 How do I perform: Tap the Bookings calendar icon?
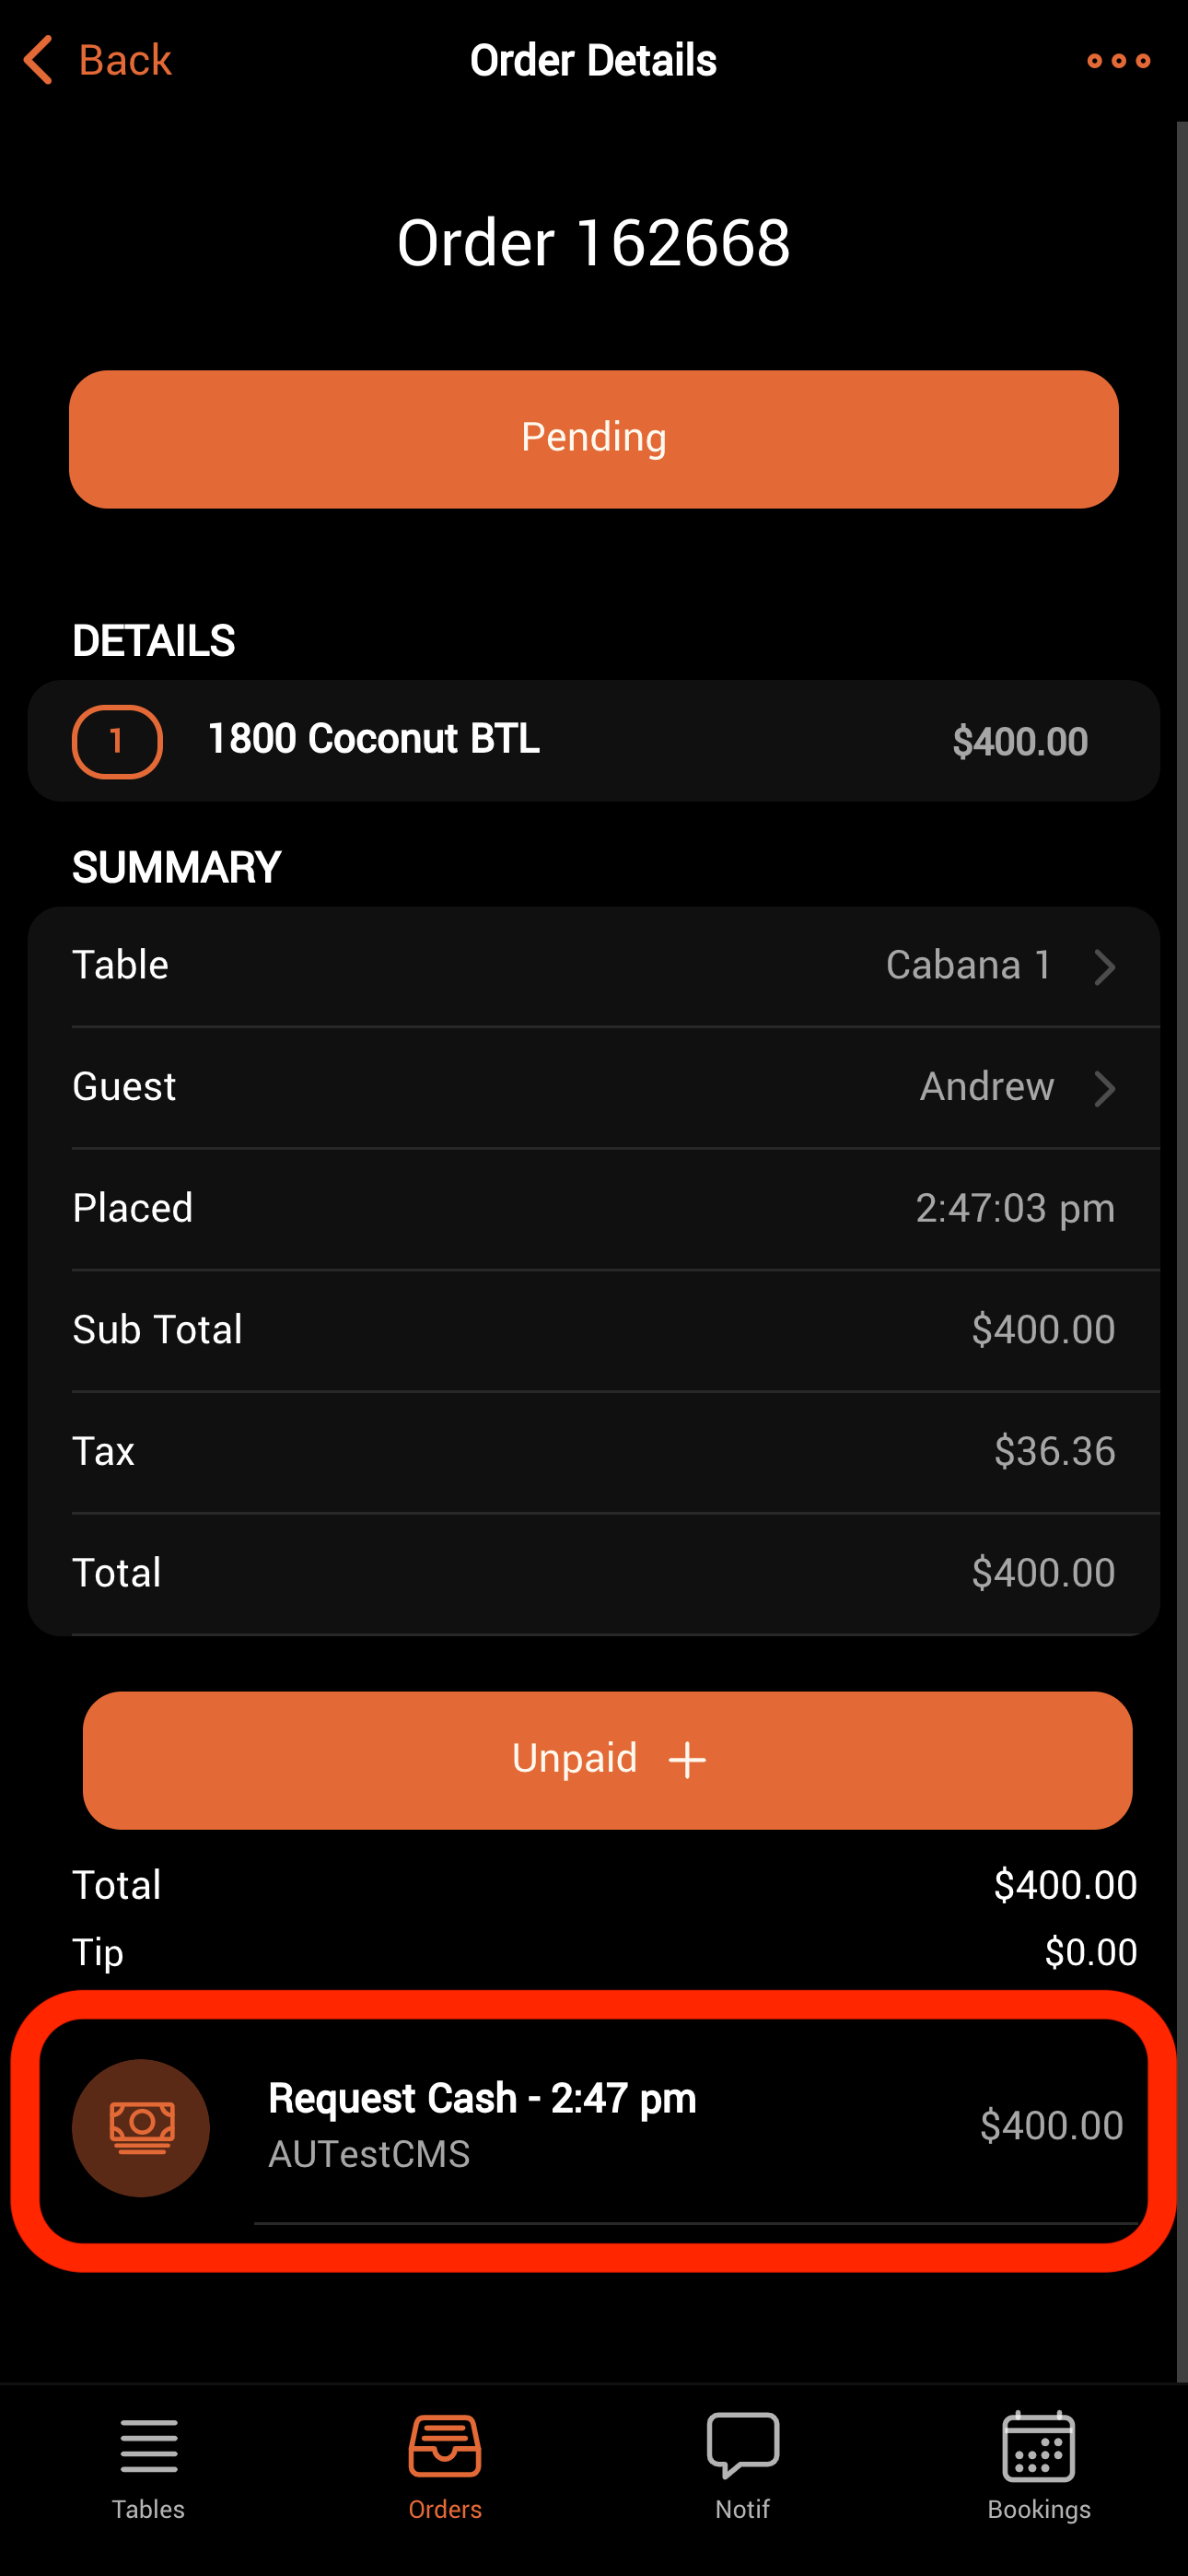click(x=1038, y=2446)
